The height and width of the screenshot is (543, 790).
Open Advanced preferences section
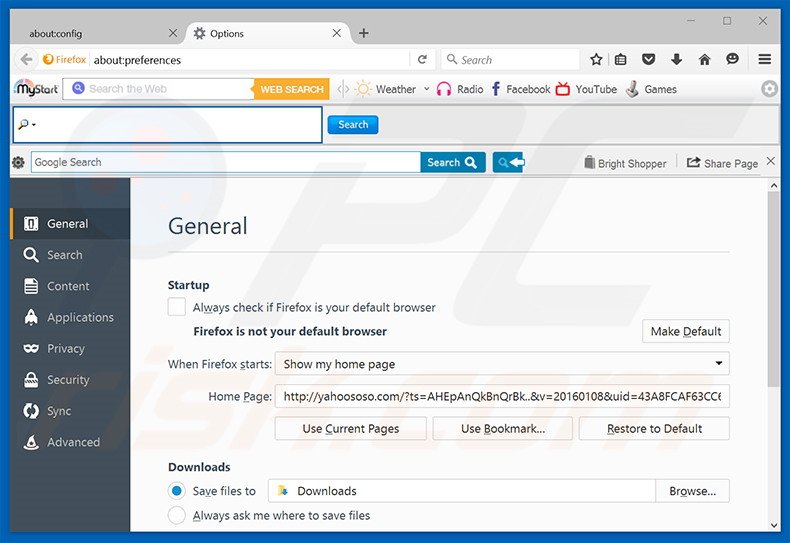coord(70,442)
